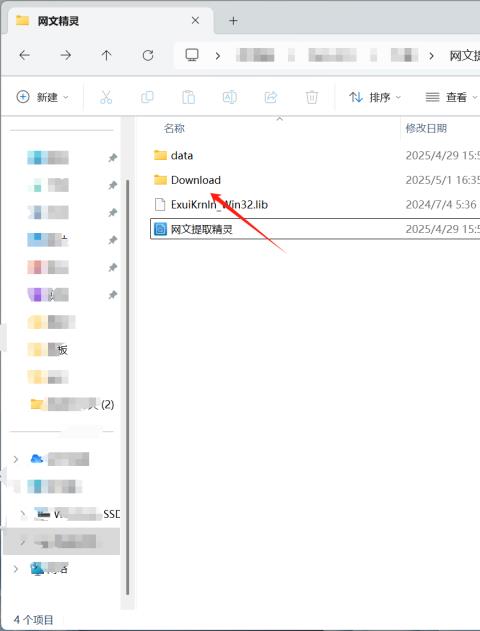The width and height of the screenshot is (480, 631).
Task: Expand the highlighted drive item in sidebar
Action: pos(23,542)
